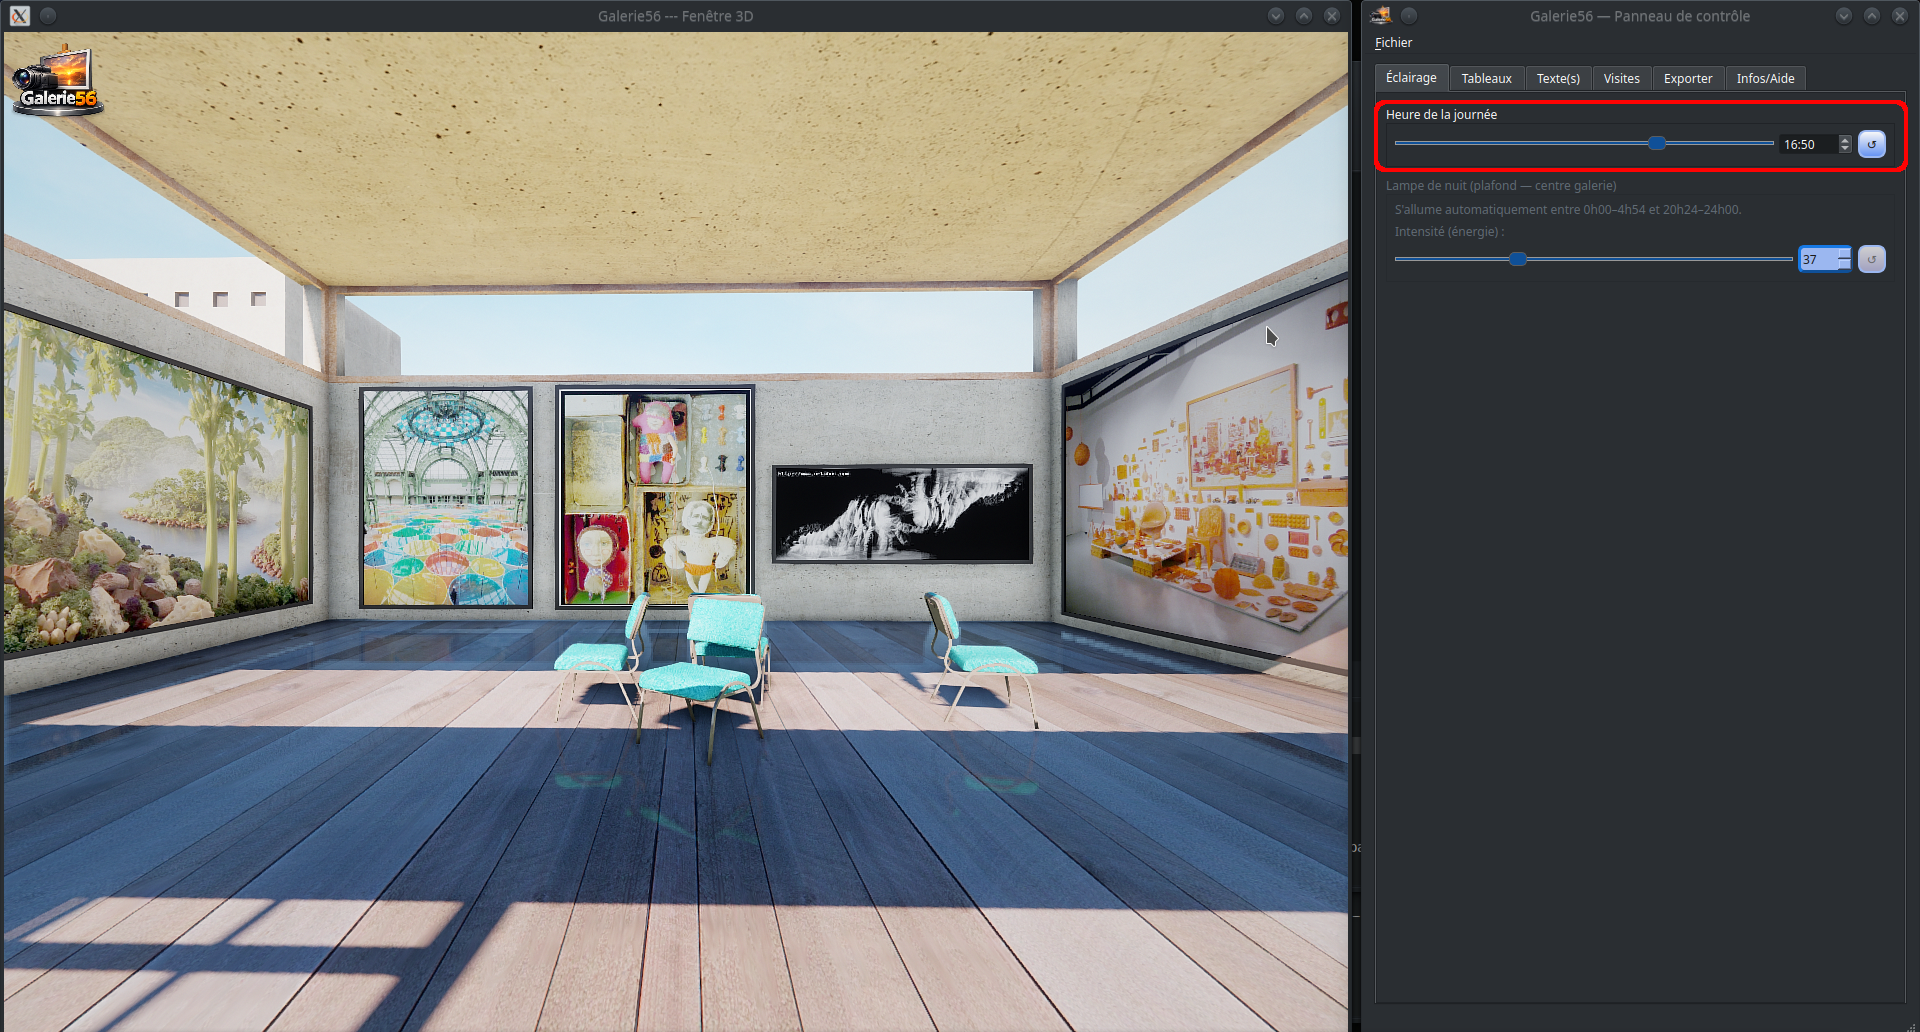Close the Panneau de contrôle window
Image resolution: width=1920 pixels, height=1032 pixels.
pos(1900,15)
